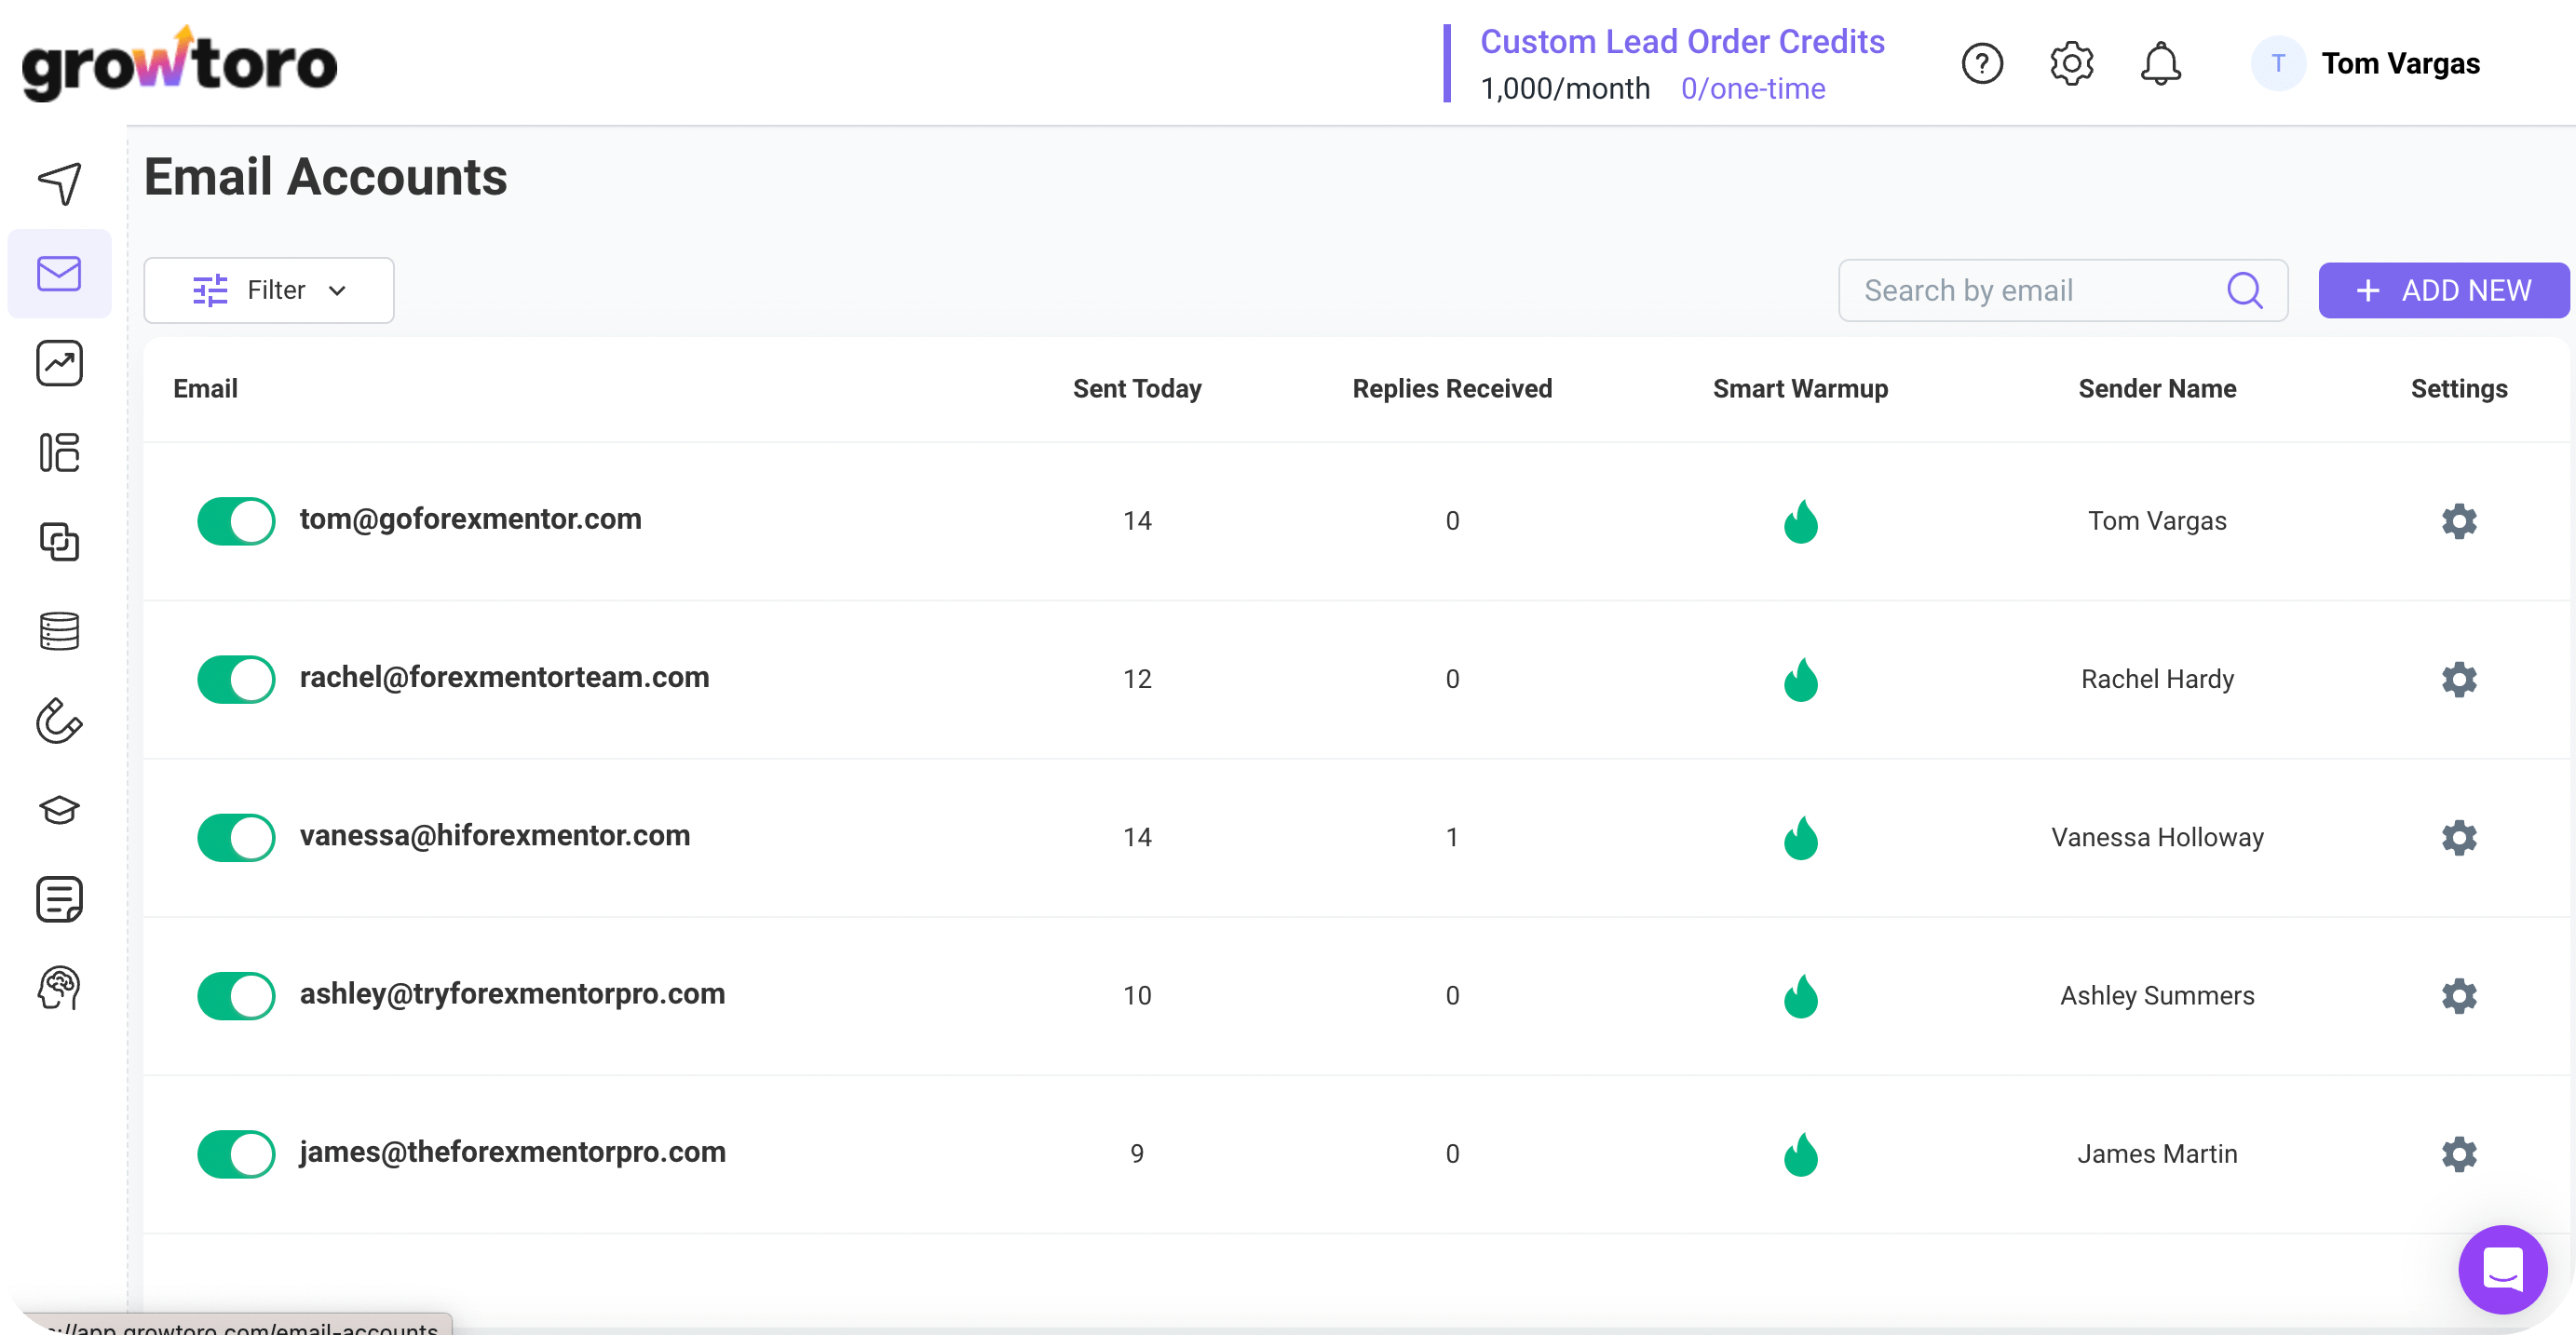The width and height of the screenshot is (2576, 1335).
Task: Click the 1,000/month credits text
Action: [1565, 89]
